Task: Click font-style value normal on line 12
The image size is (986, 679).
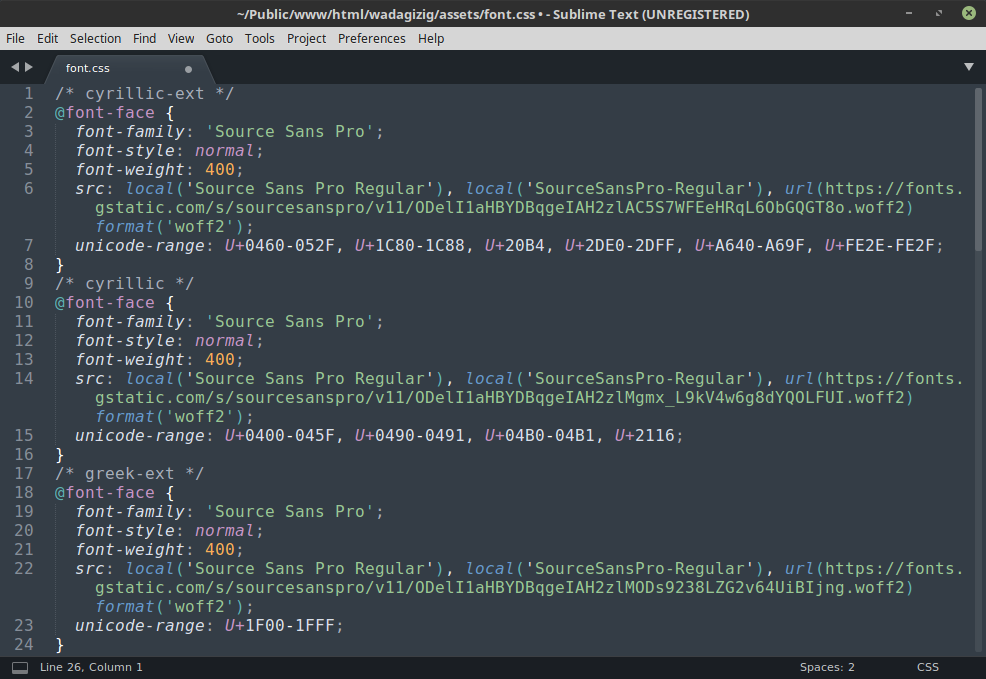Action: tap(224, 341)
